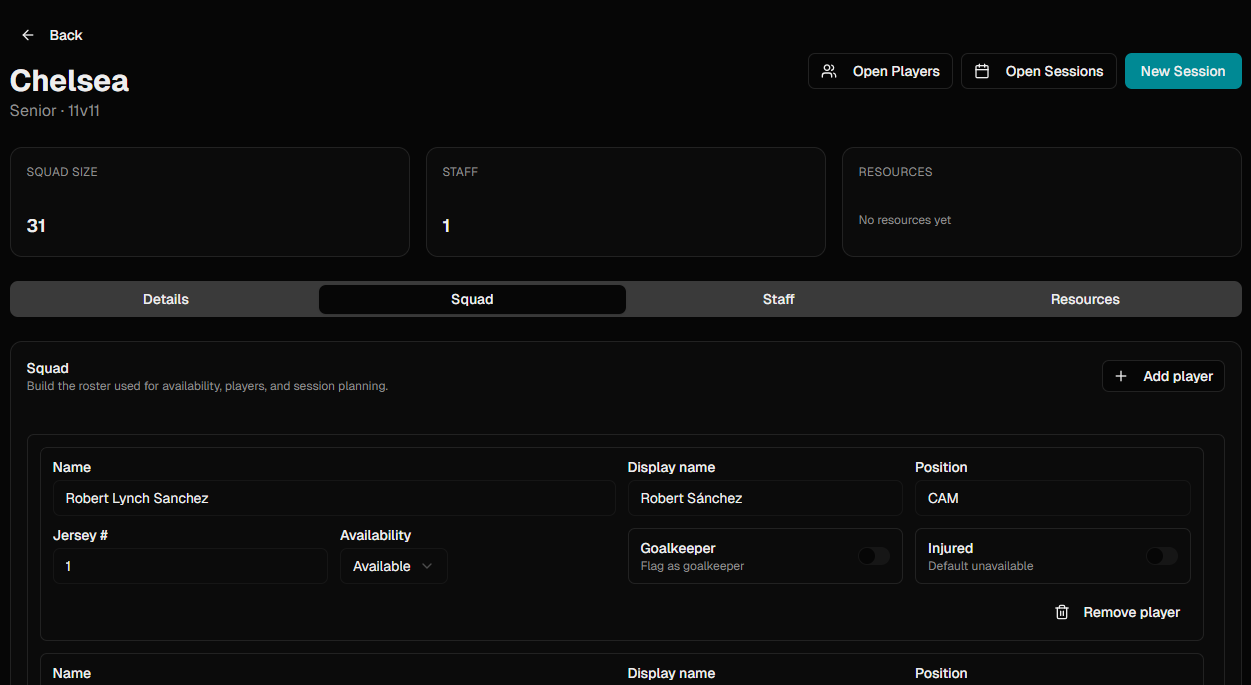
Task: Click the Back link text
Action: [66, 35]
